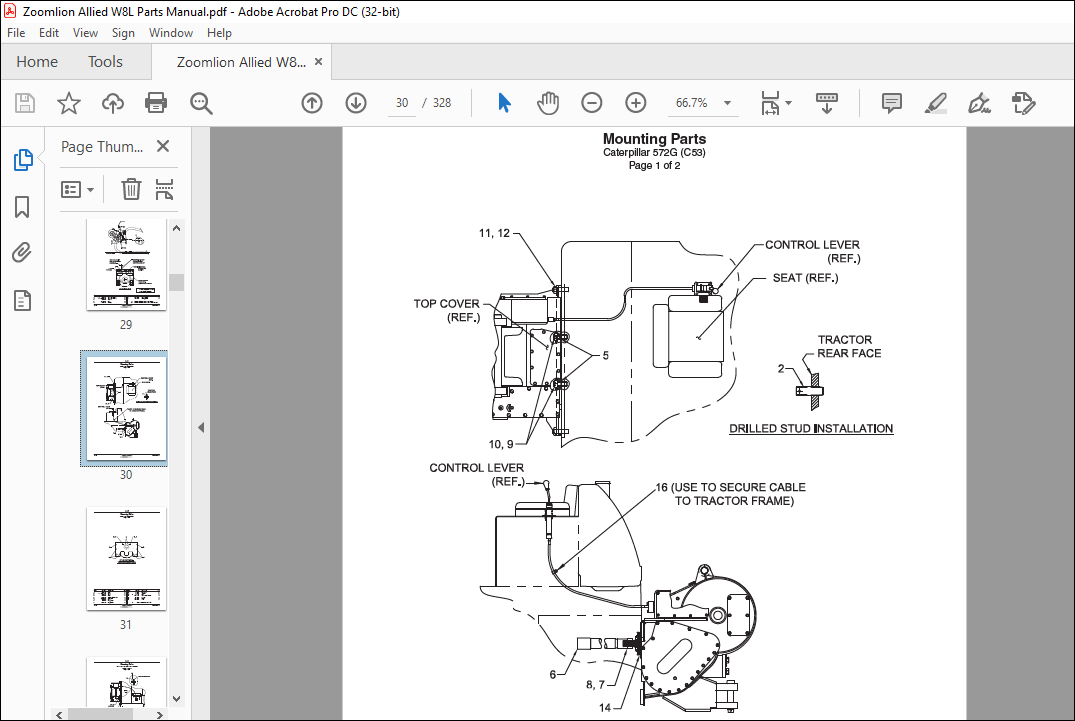
Task: Open fit page tool dropdown arrow
Action: tap(788, 103)
